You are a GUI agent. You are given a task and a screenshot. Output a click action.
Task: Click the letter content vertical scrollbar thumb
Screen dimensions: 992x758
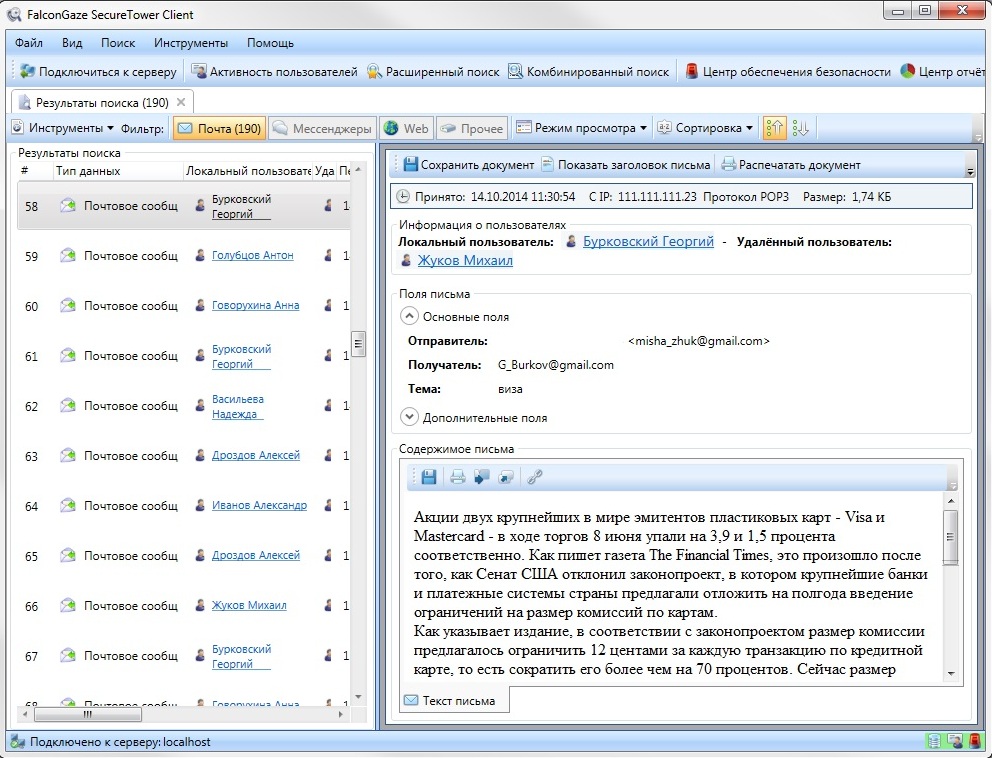(x=950, y=537)
